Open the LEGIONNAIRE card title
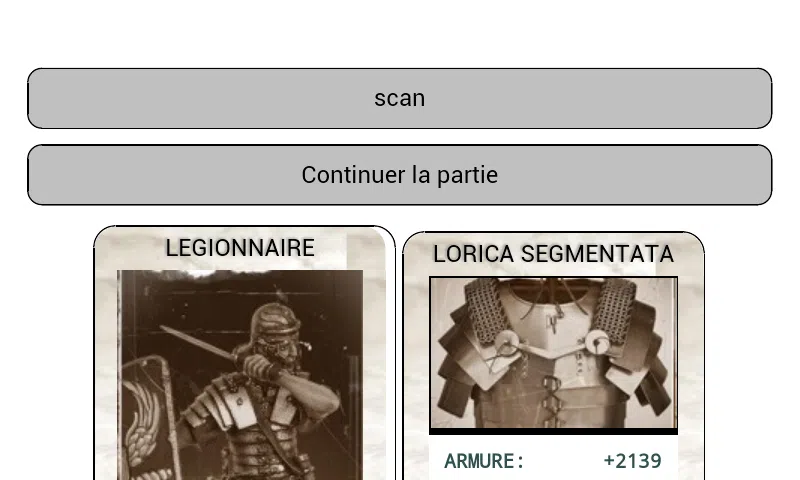 point(240,248)
